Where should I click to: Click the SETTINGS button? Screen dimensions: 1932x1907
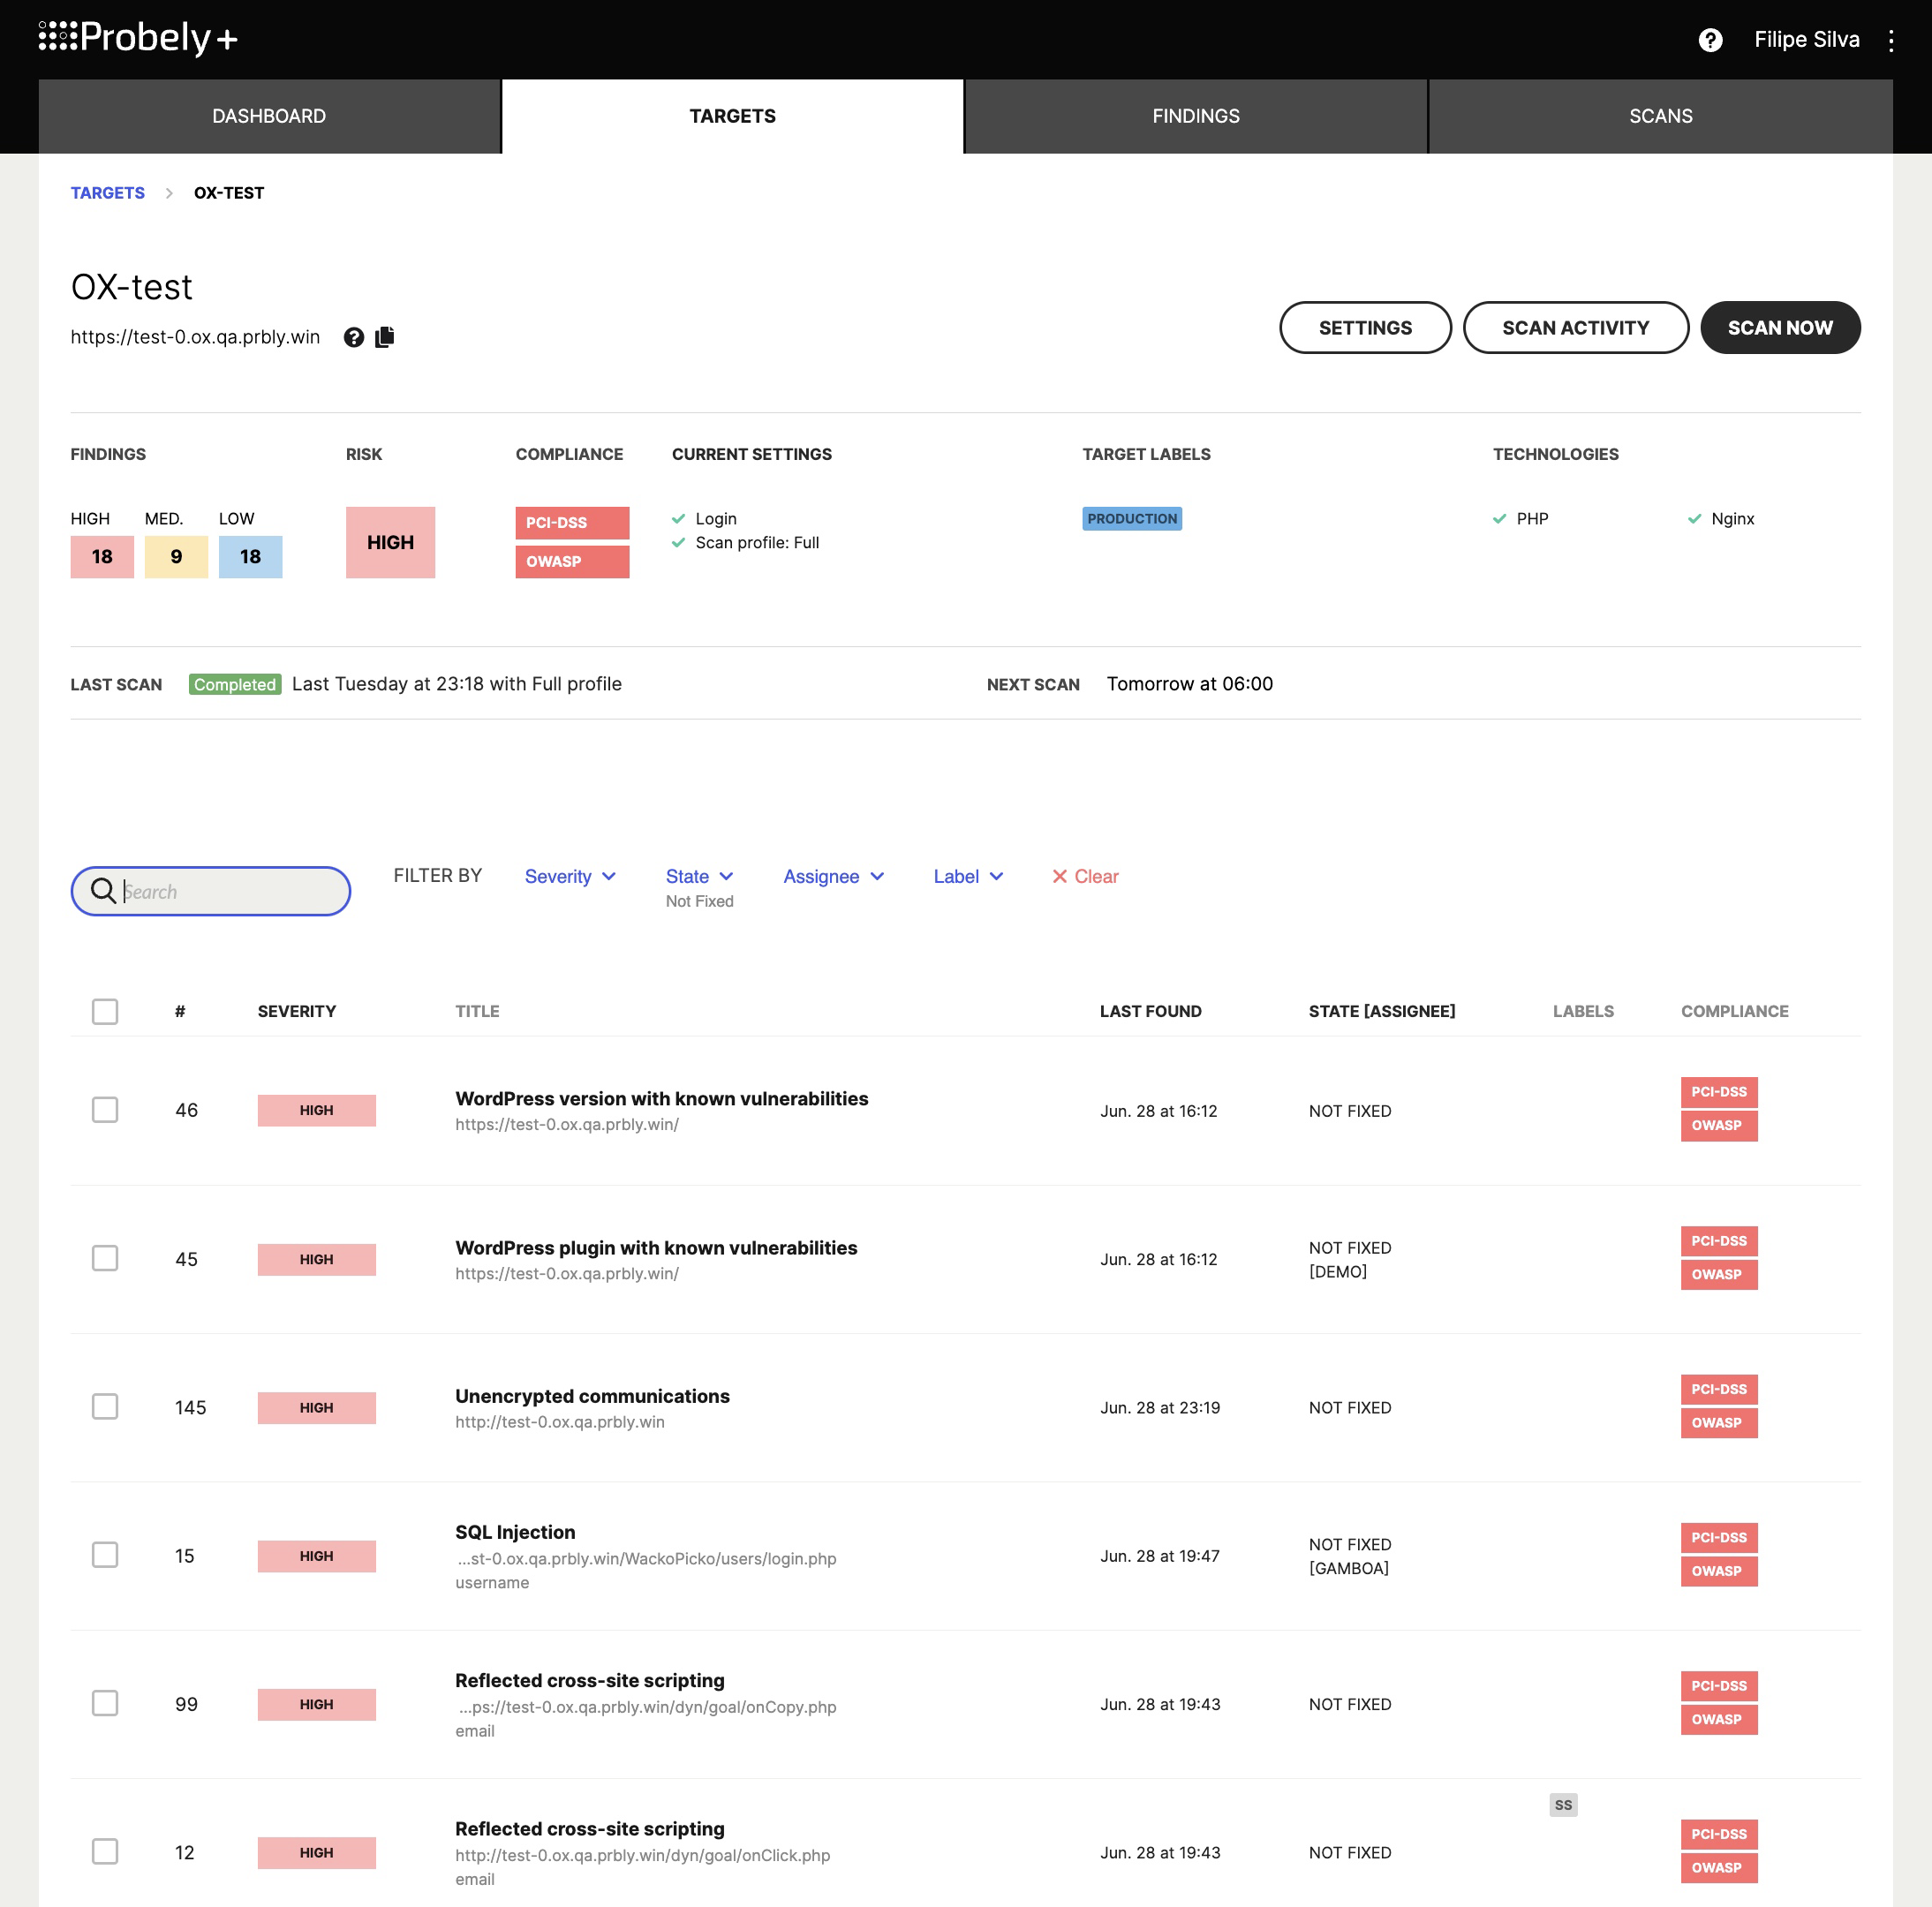1366,327
